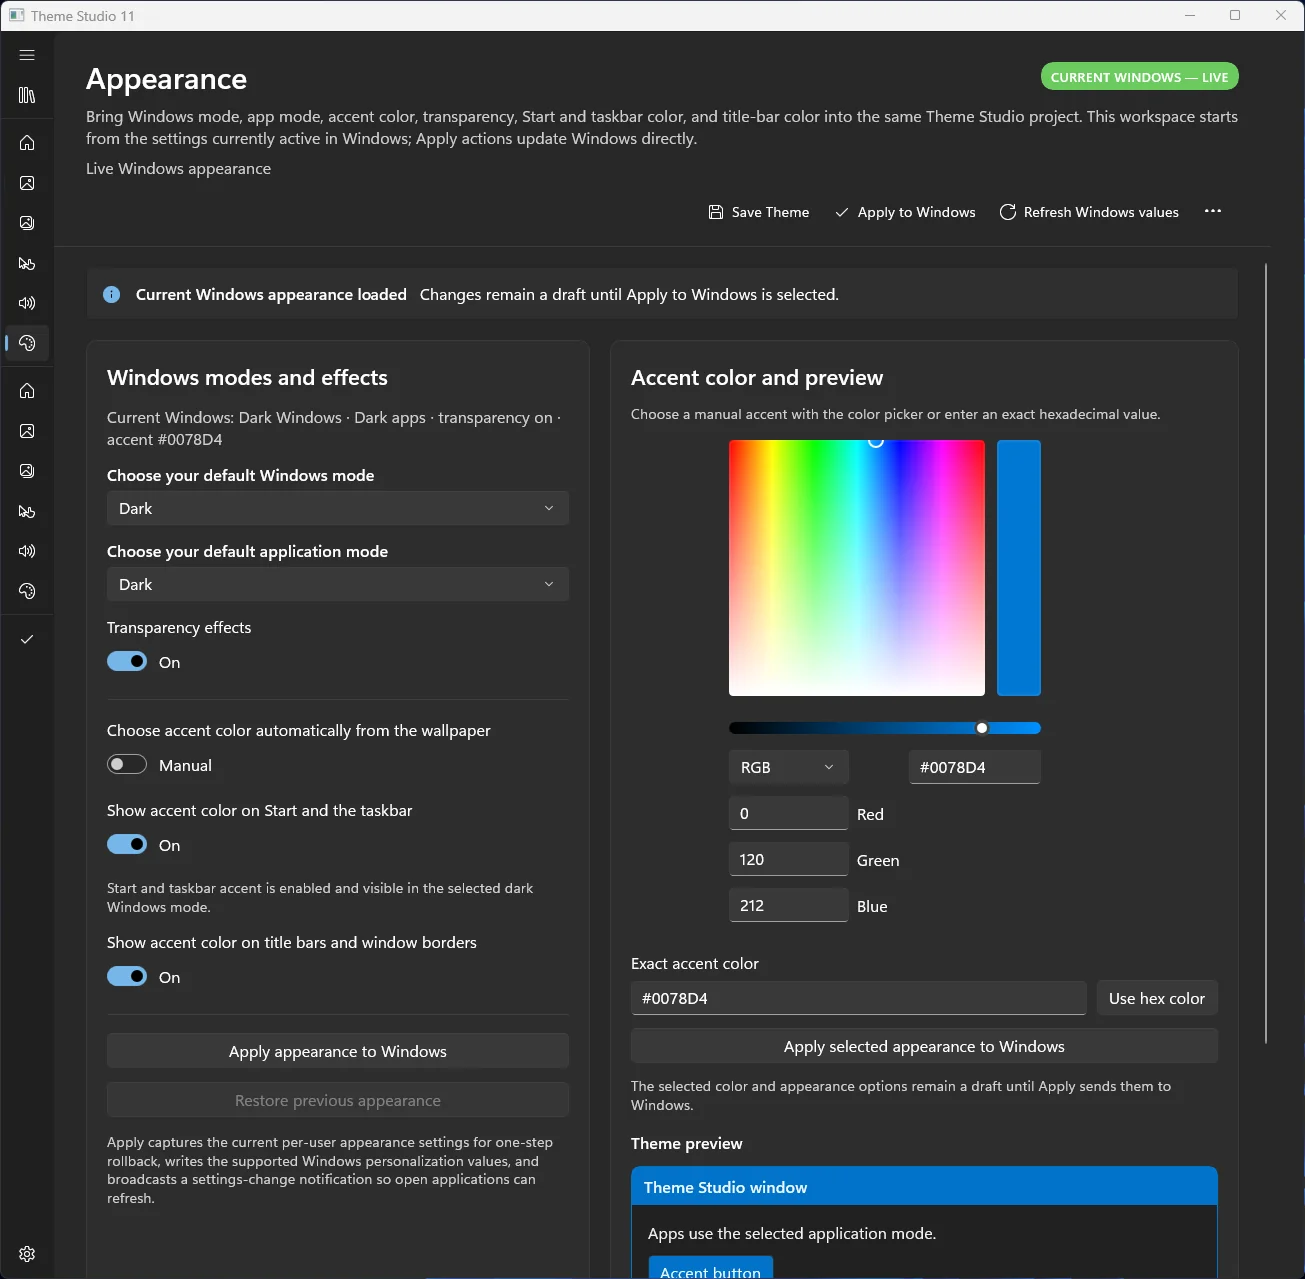1305x1279 pixels.
Task: Open the library icon in the sidebar
Action: [x=27, y=95]
